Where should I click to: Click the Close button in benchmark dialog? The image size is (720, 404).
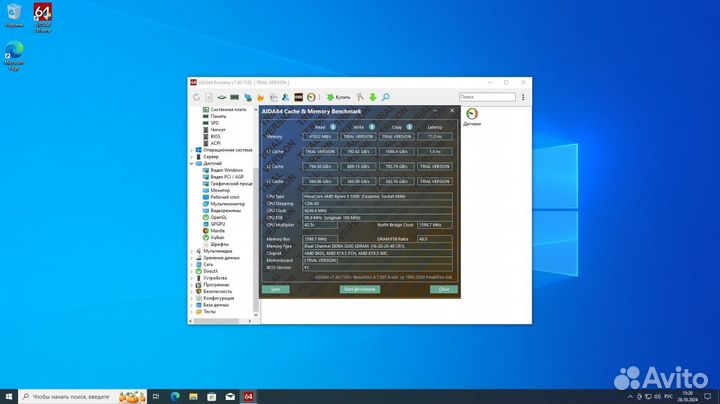point(444,289)
